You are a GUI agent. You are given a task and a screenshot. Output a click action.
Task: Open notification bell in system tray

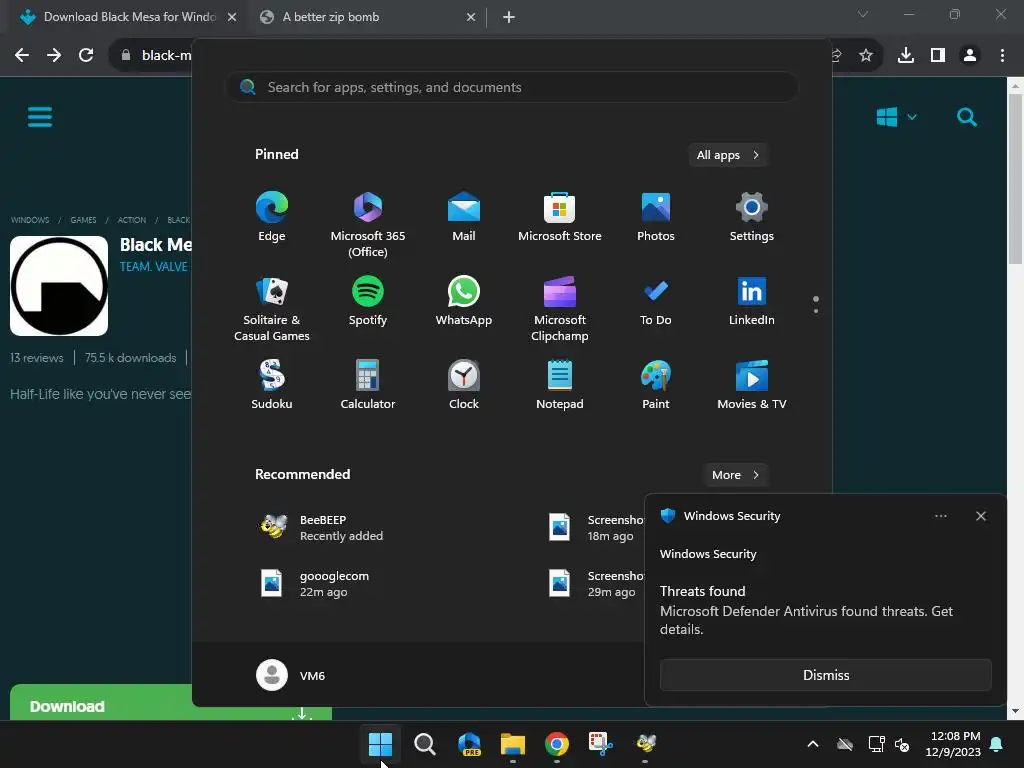click(x=997, y=744)
